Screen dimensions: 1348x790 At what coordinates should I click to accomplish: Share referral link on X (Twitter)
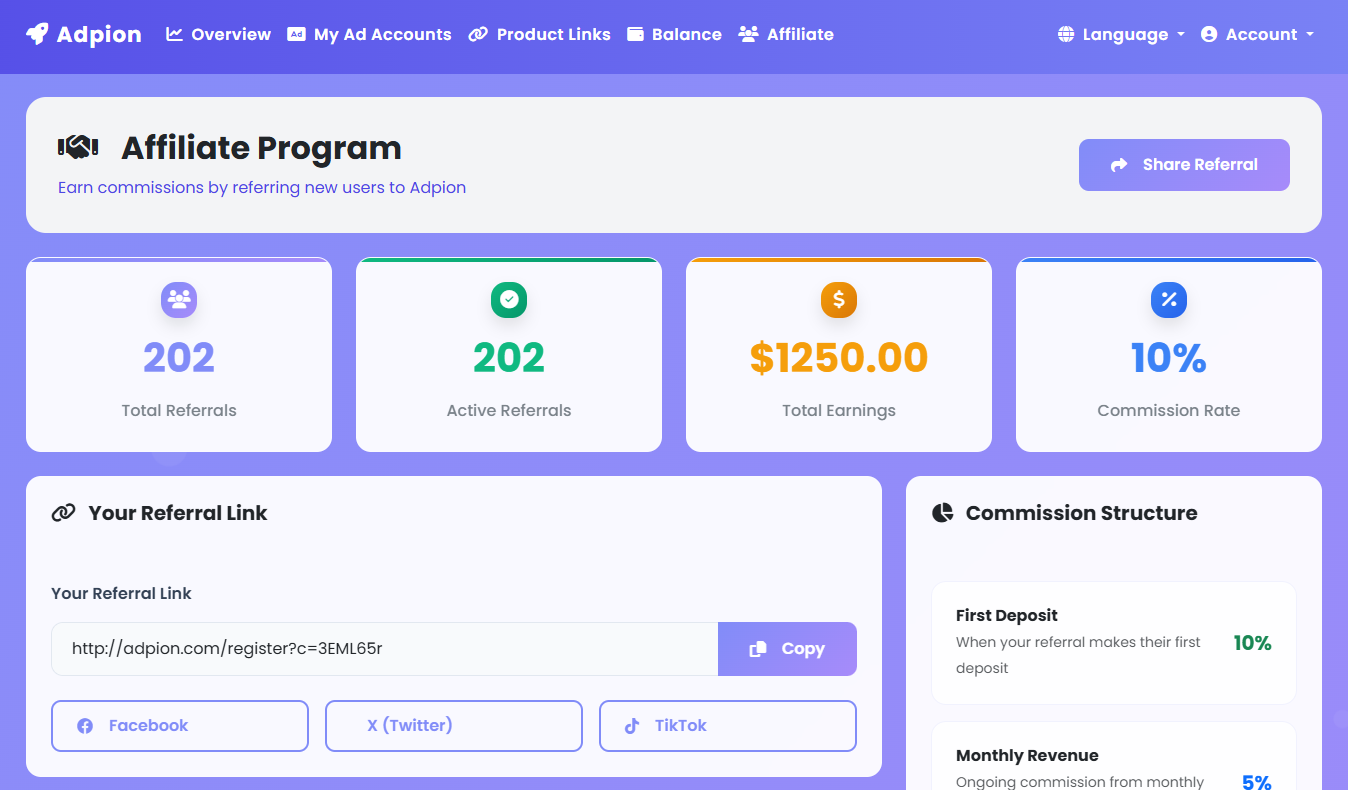click(454, 726)
